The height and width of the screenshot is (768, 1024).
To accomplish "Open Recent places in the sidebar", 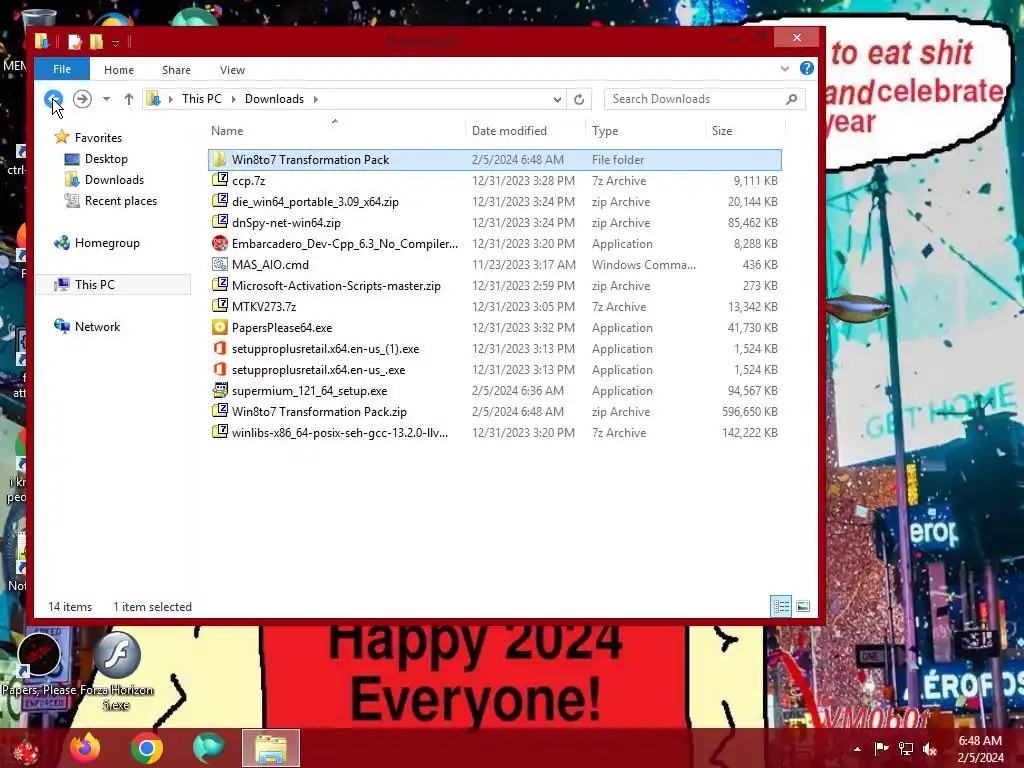I will pos(121,200).
